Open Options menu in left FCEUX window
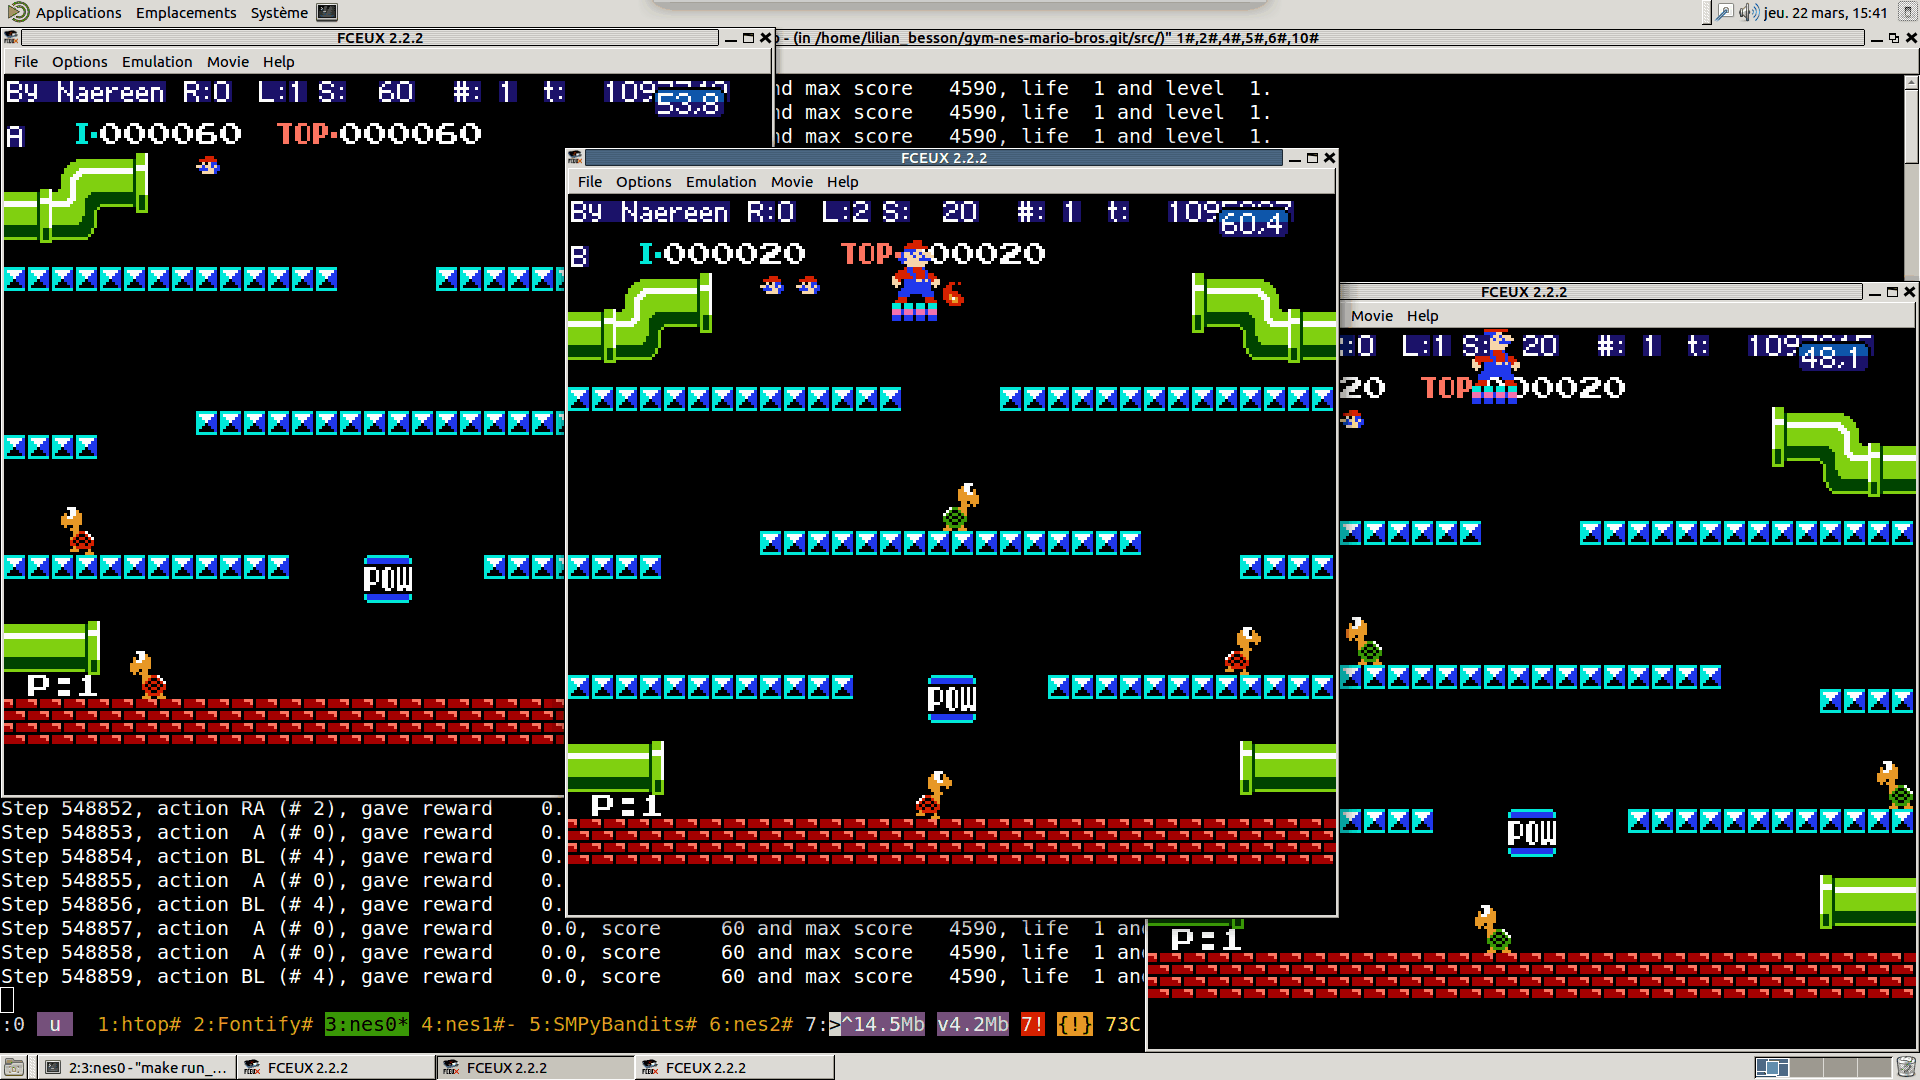 click(79, 61)
